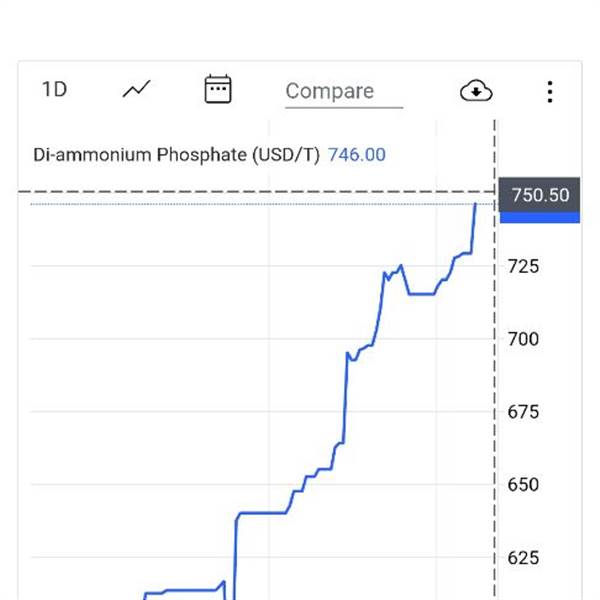
Task: Click the 675 price axis label
Action: (523, 412)
